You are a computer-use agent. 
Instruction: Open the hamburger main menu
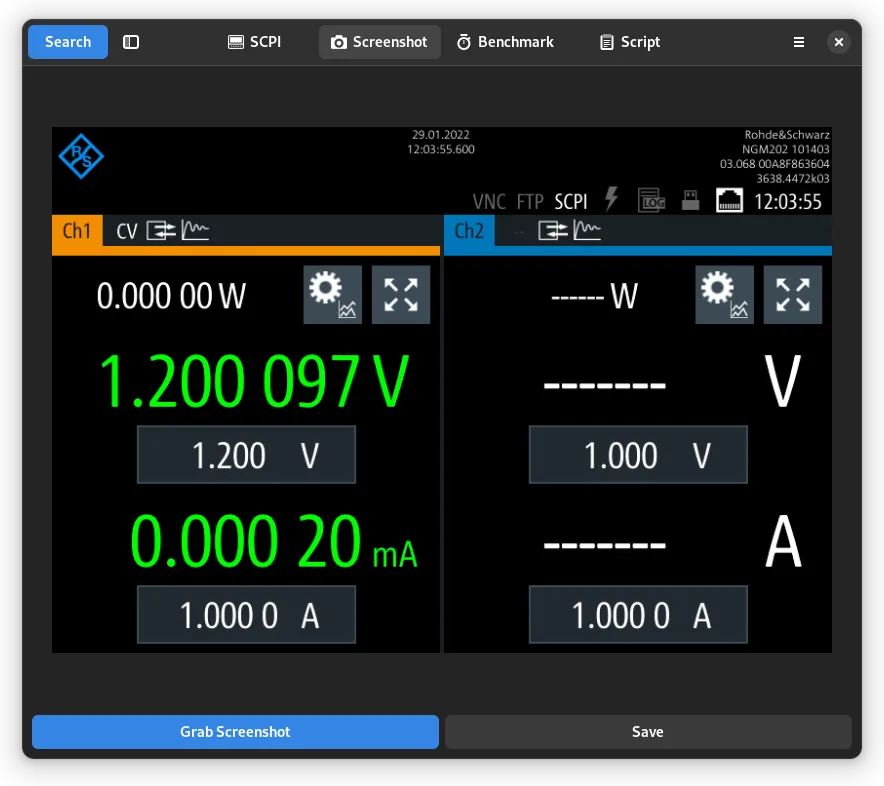pyautogui.click(x=799, y=42)
